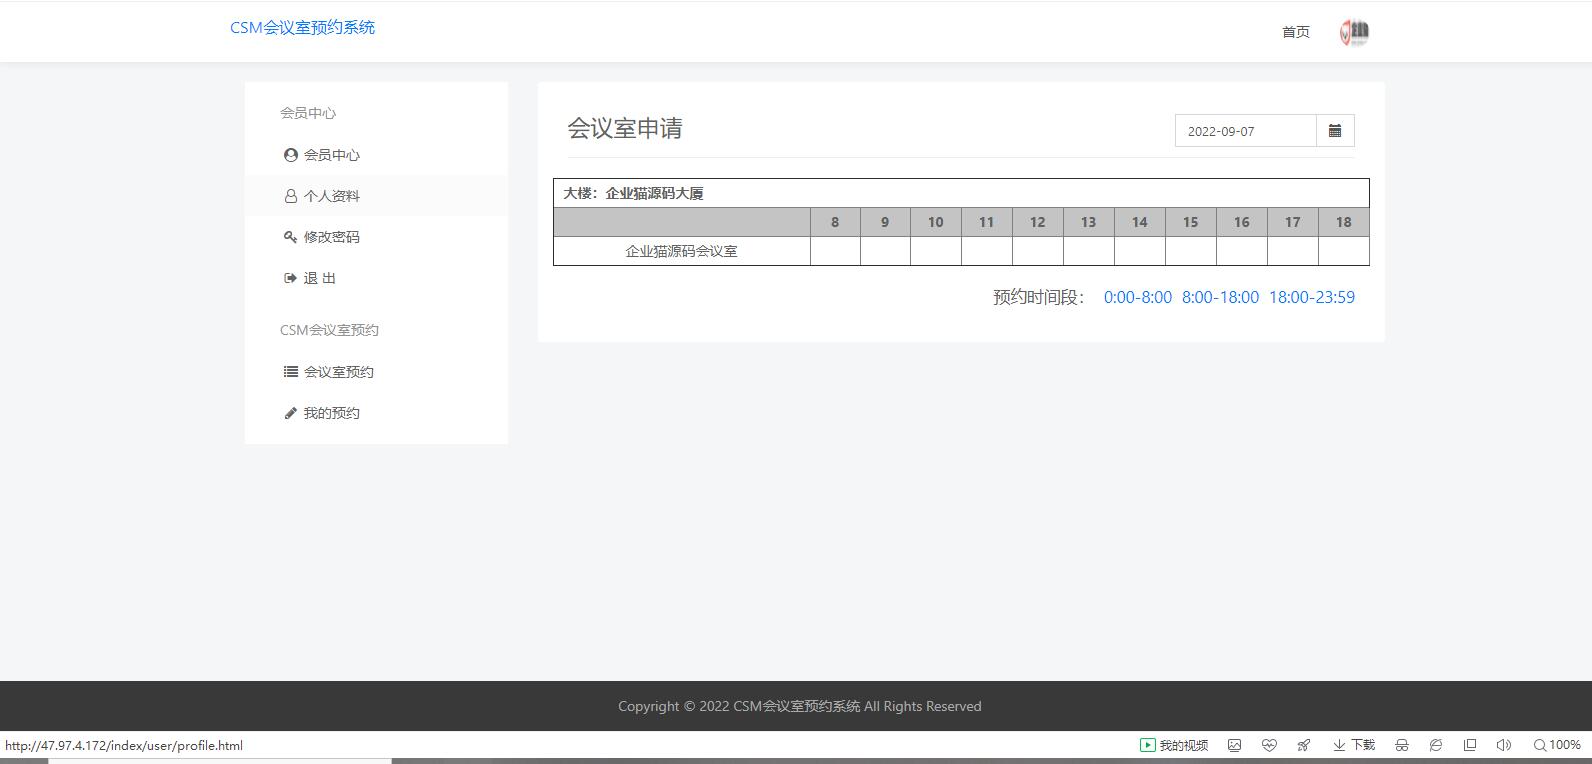Click the date field showing 2022-09-07
The width and height of the screenshot is (1592, 764).
coord(1245,131)
